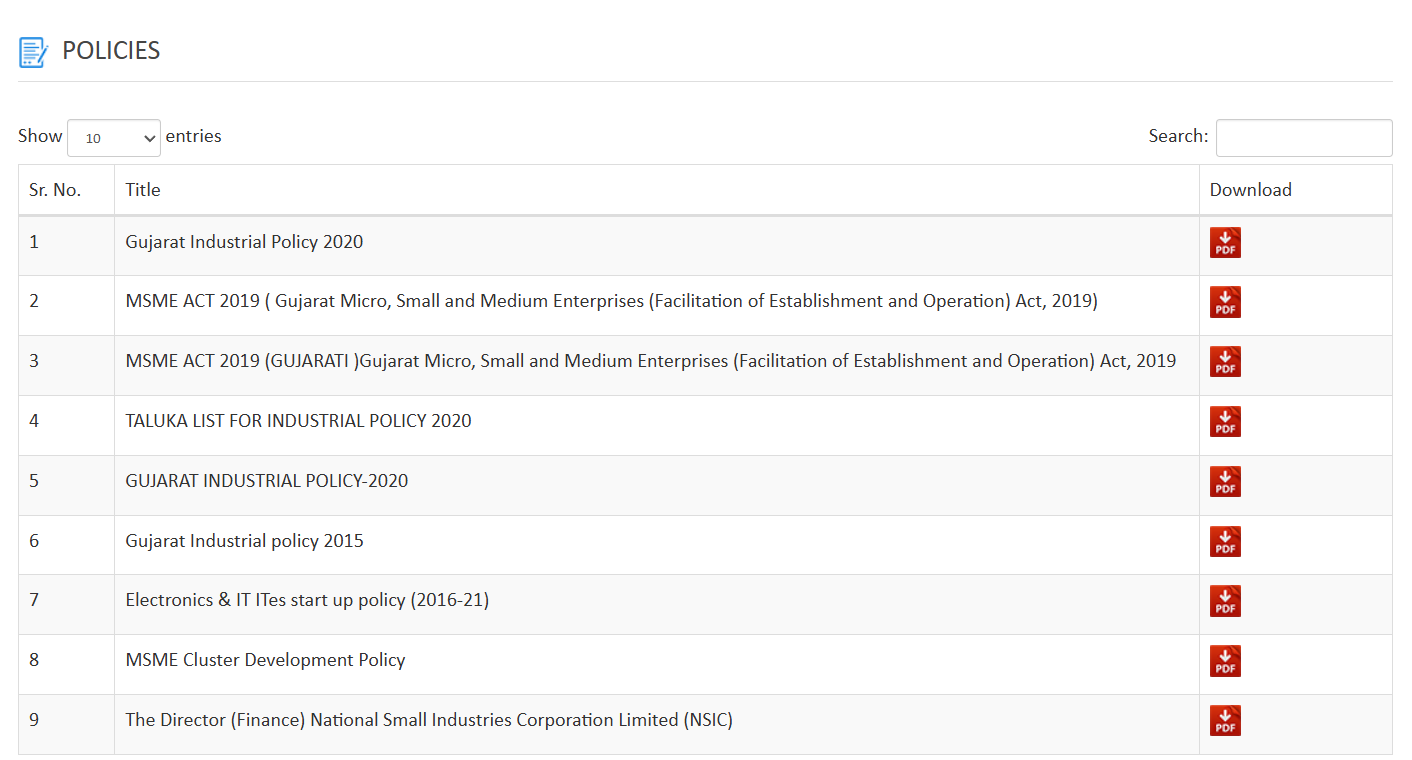The width and height of the screenshot is (1412, 760).
Task: Download the NSIC Director (Finance) PDF
Action: click(1225, 721)
